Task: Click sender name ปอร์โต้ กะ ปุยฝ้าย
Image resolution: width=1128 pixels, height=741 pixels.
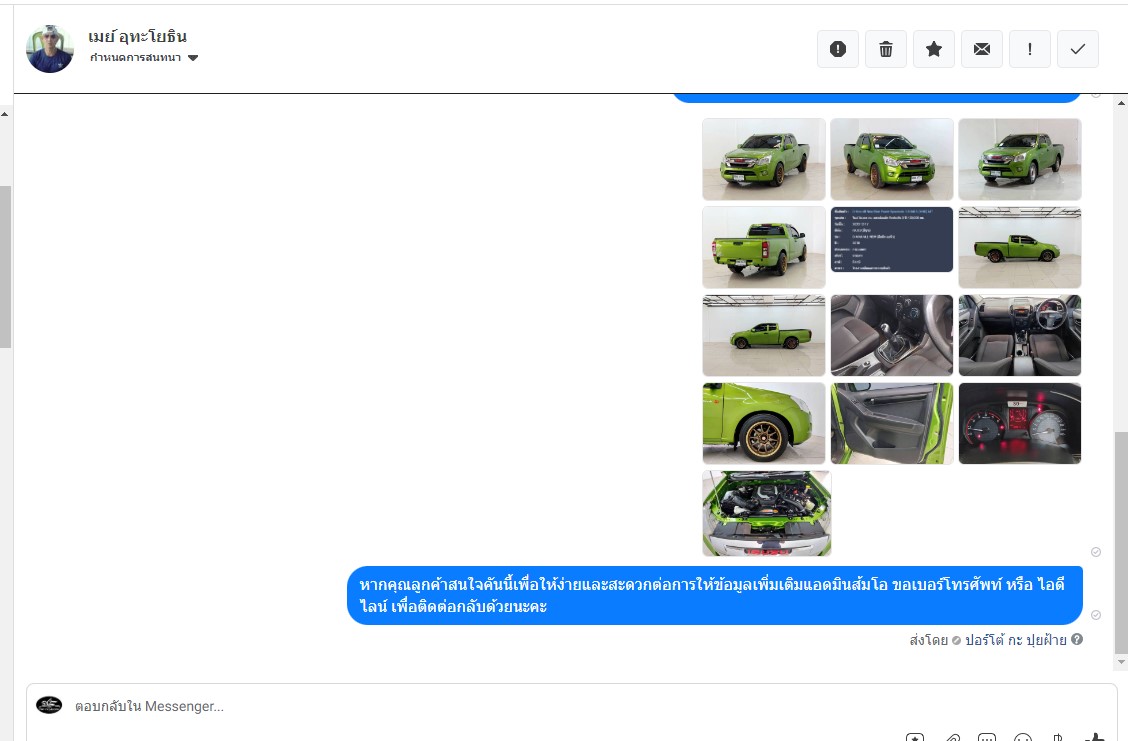Action: click(x=1016, y=640)
